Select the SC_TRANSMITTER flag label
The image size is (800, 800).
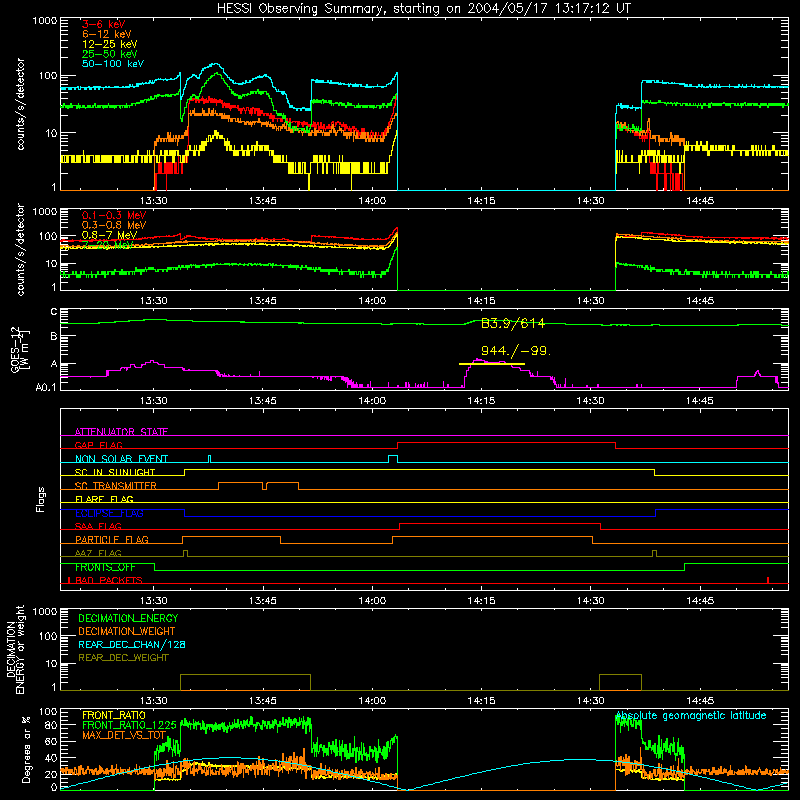pyautogui.click(x=116, y=486)
